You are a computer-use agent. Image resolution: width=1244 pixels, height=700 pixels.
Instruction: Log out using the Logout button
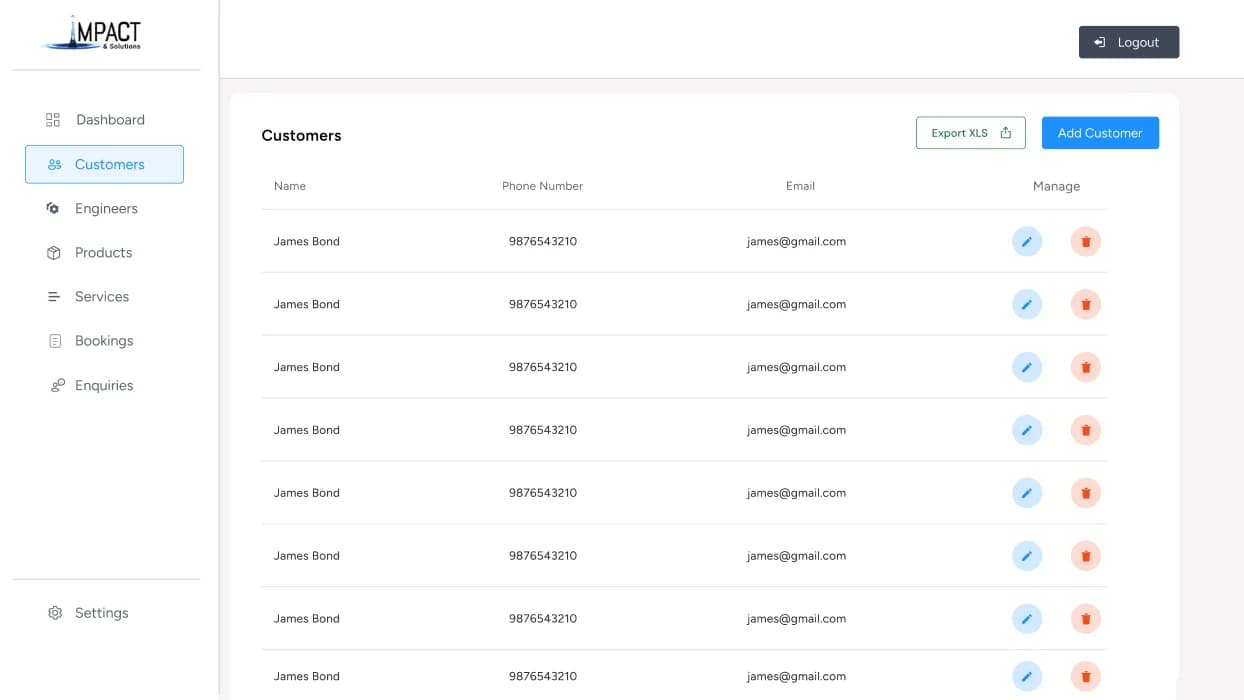coord(1129,42)
